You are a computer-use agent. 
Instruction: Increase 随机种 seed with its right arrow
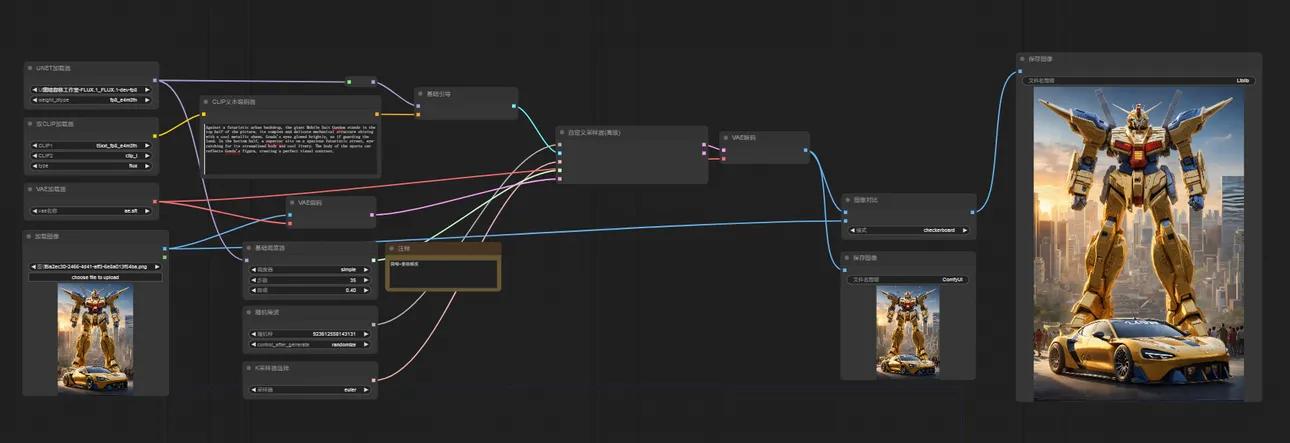(x=367, y=334)
